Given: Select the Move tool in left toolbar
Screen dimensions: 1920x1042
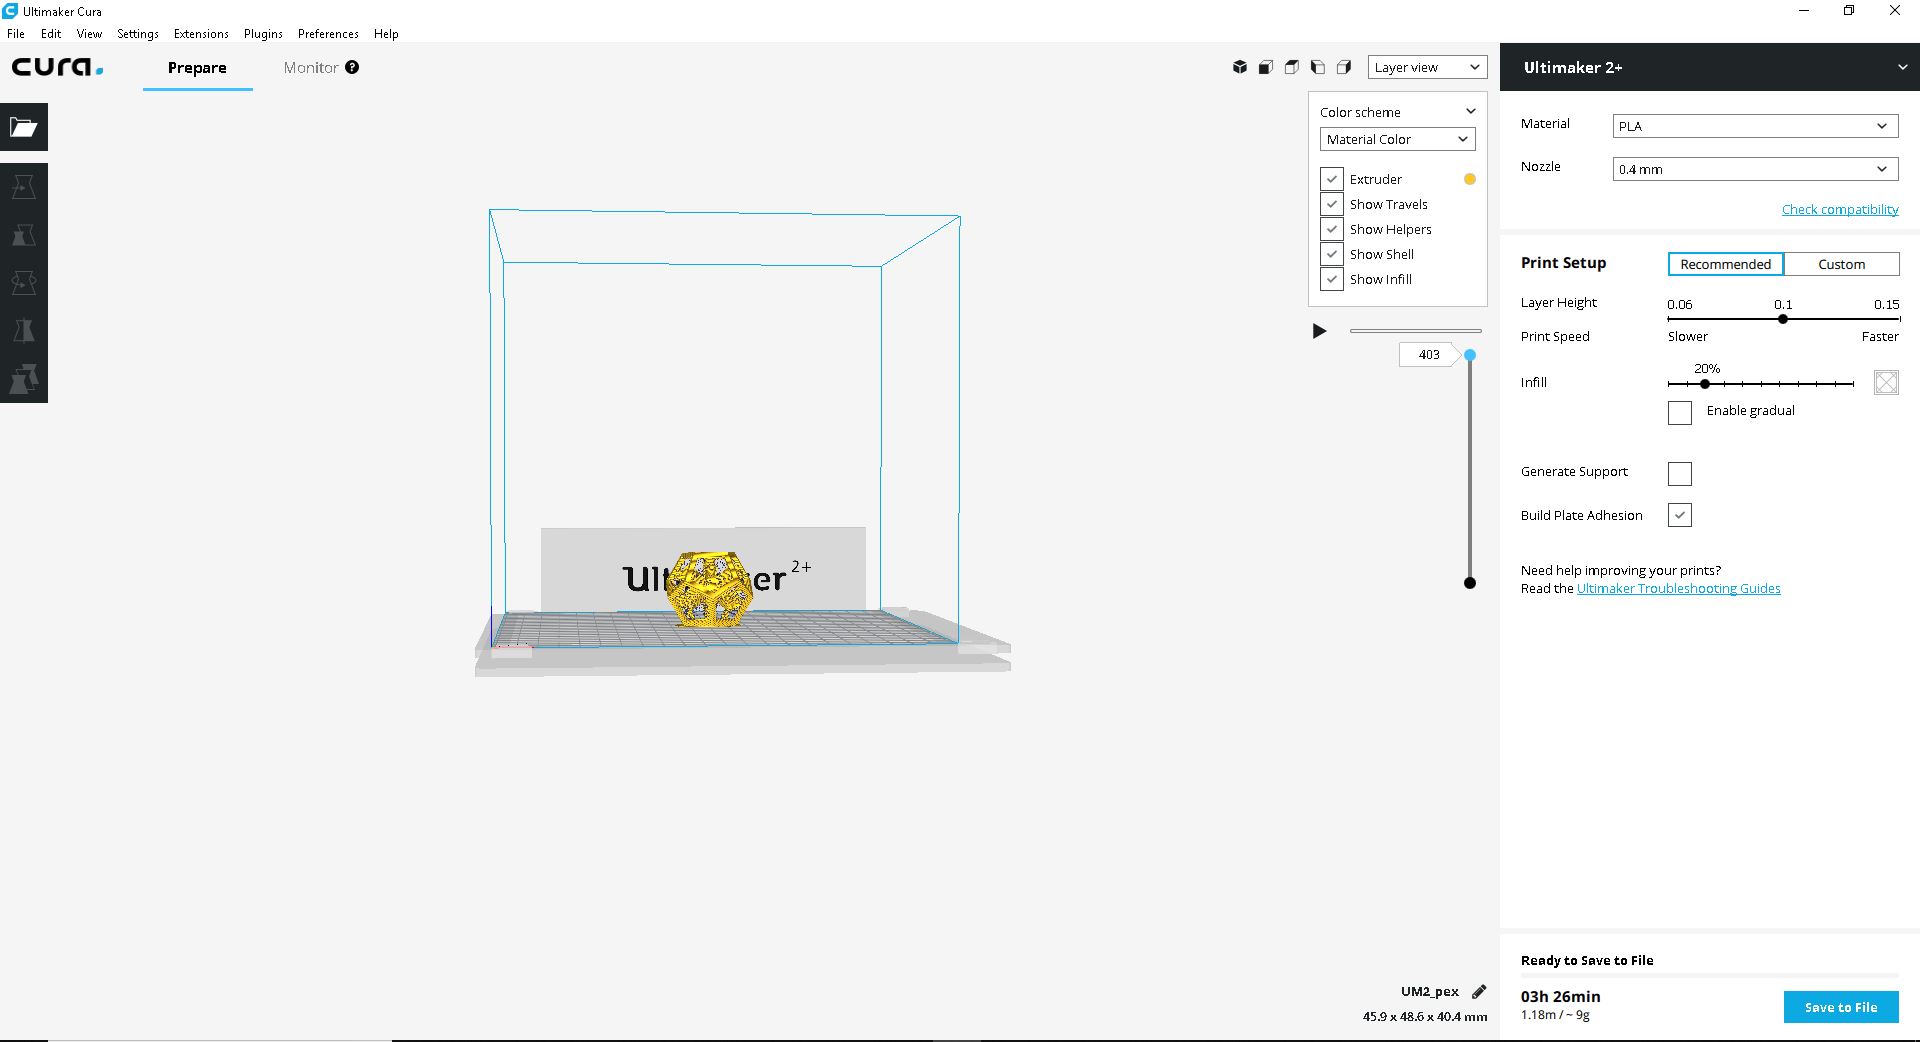Looking at the screenshot, I should 24,187.
